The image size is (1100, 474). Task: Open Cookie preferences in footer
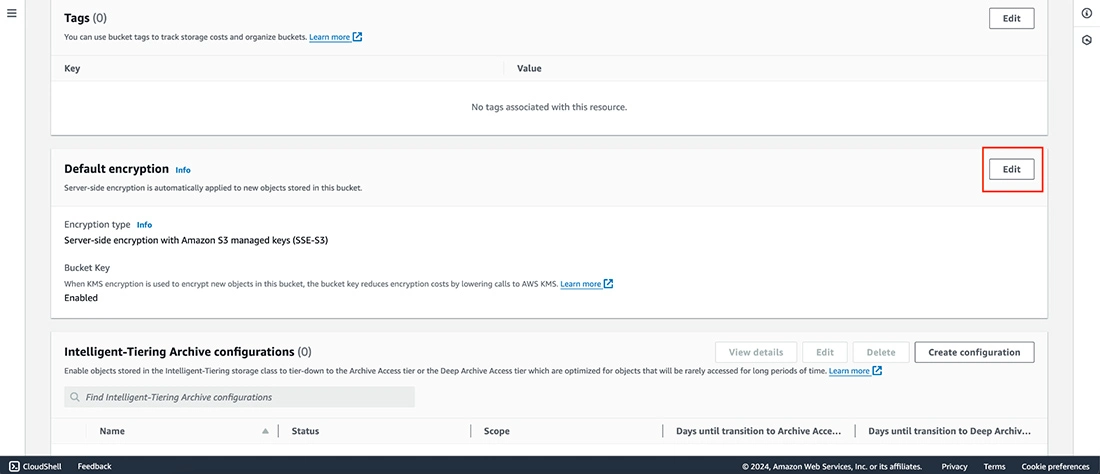click(1055, 466)
